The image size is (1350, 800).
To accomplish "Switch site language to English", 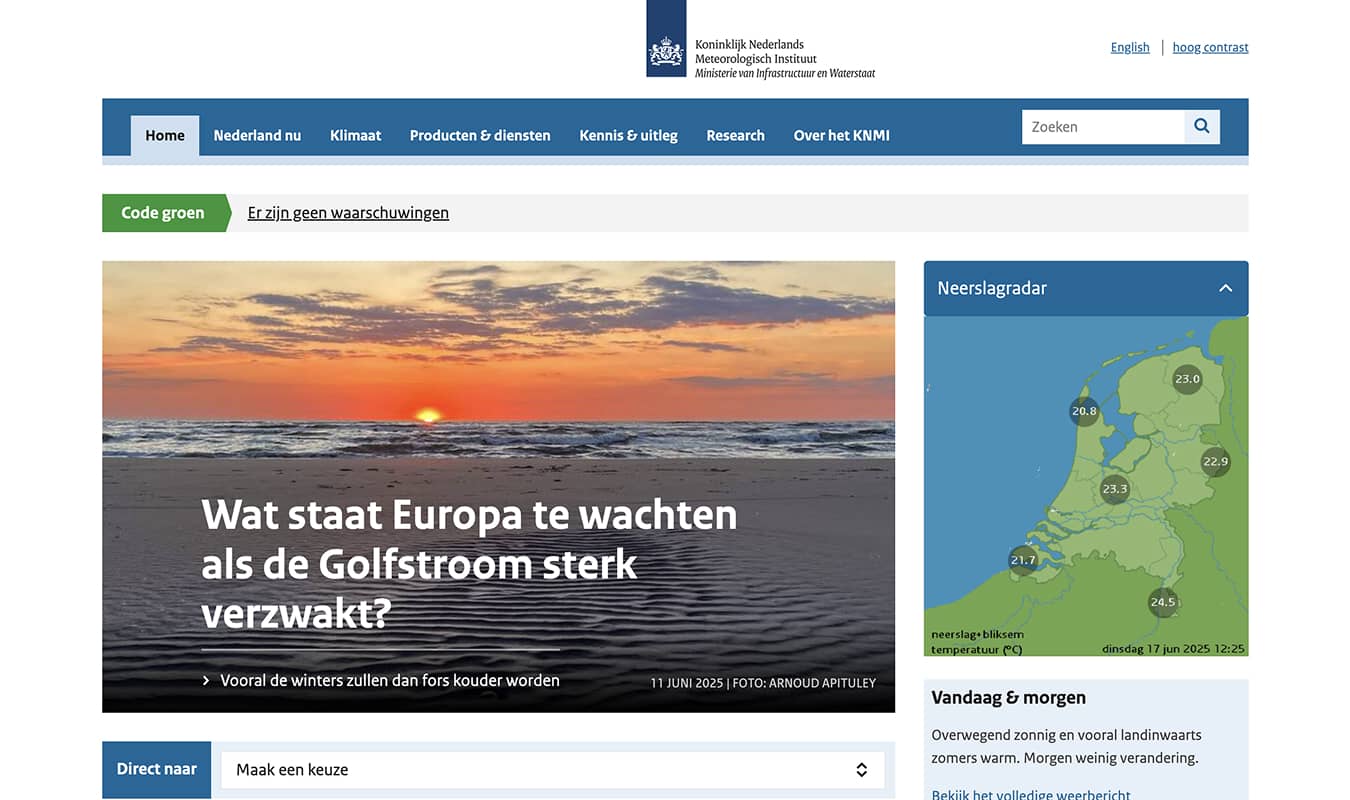I will pos(1130,47).
